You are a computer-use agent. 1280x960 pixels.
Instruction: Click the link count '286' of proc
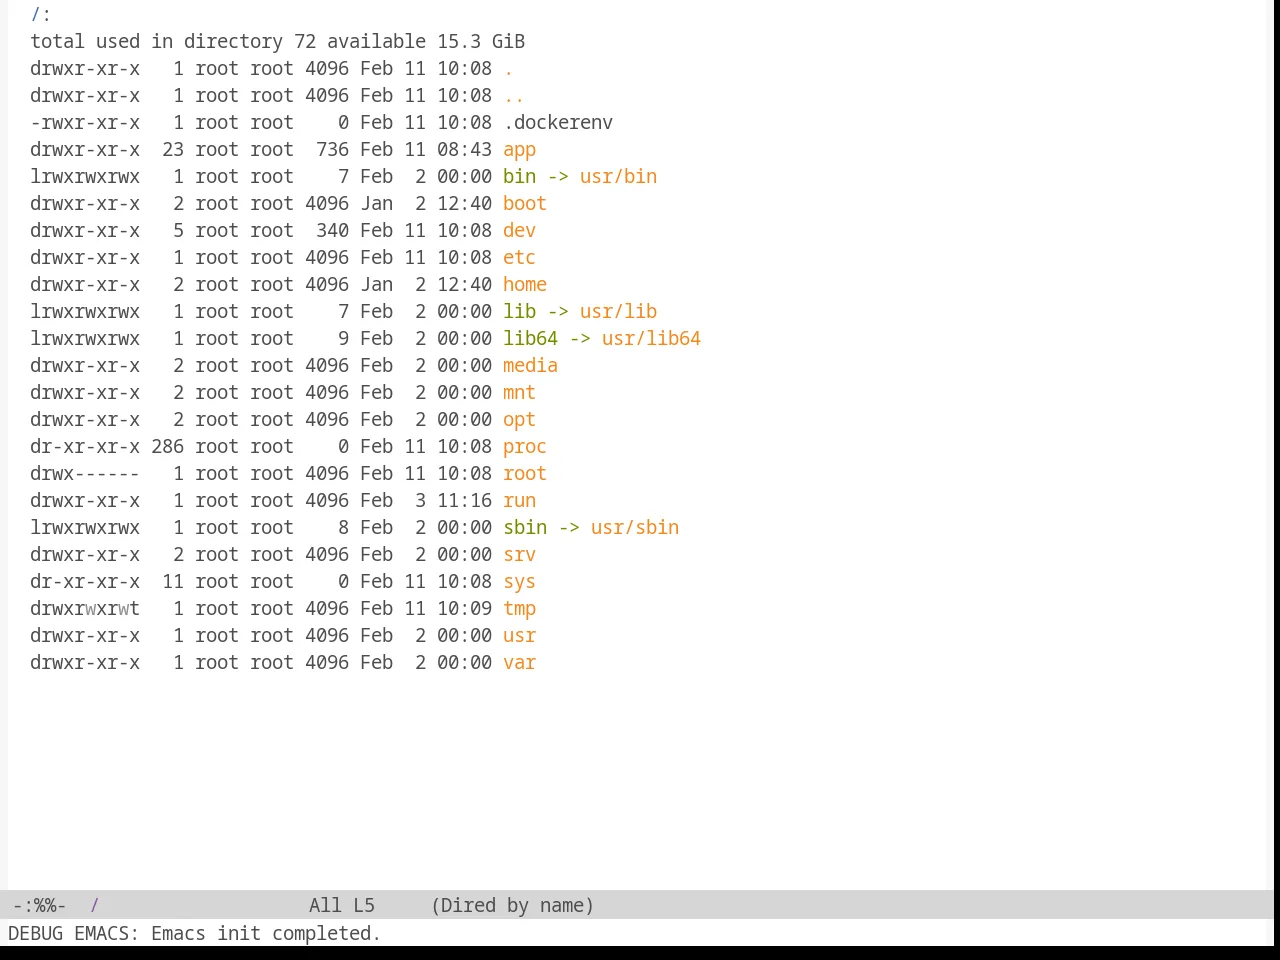tap(167, 447)
